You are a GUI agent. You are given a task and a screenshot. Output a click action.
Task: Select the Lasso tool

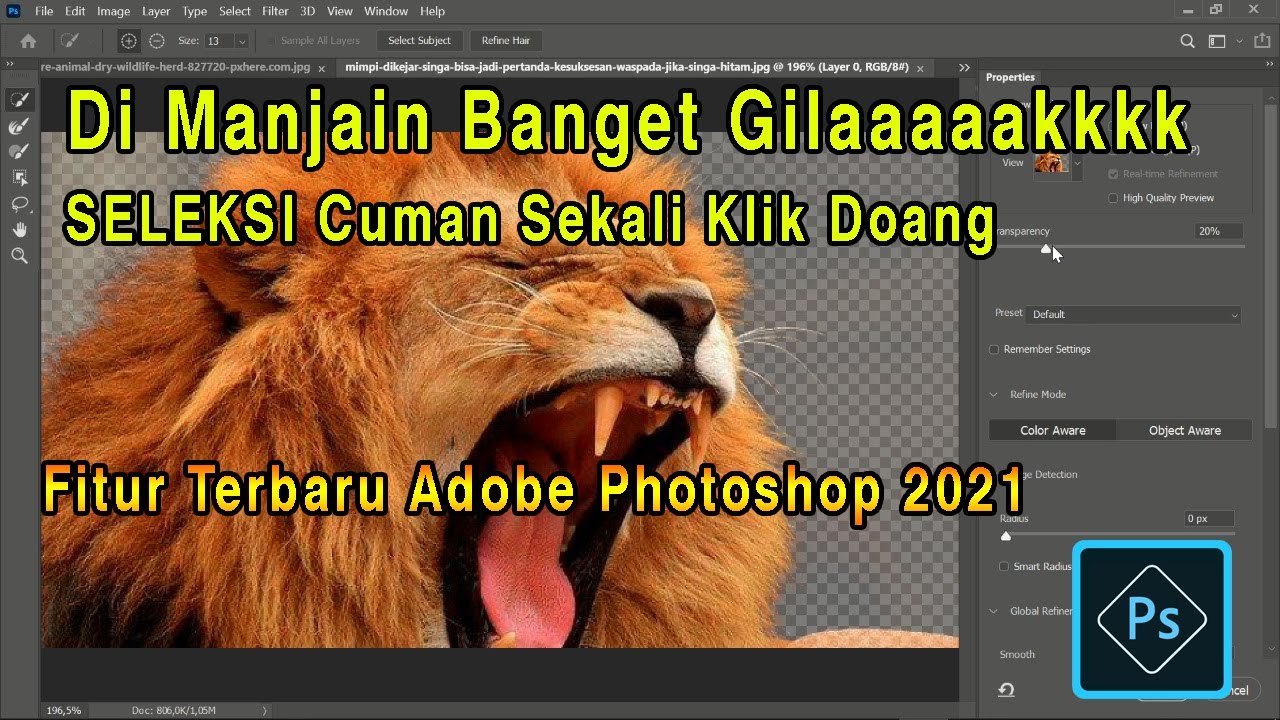[x=19, y=204]
